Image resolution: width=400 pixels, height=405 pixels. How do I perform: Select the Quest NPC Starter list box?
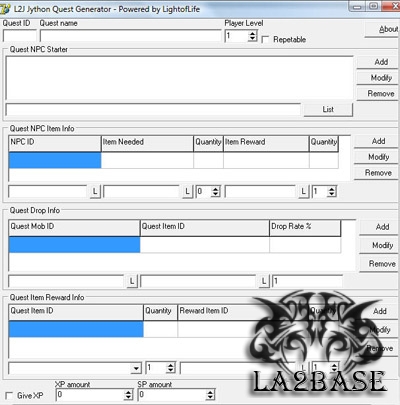pos(179,78)
